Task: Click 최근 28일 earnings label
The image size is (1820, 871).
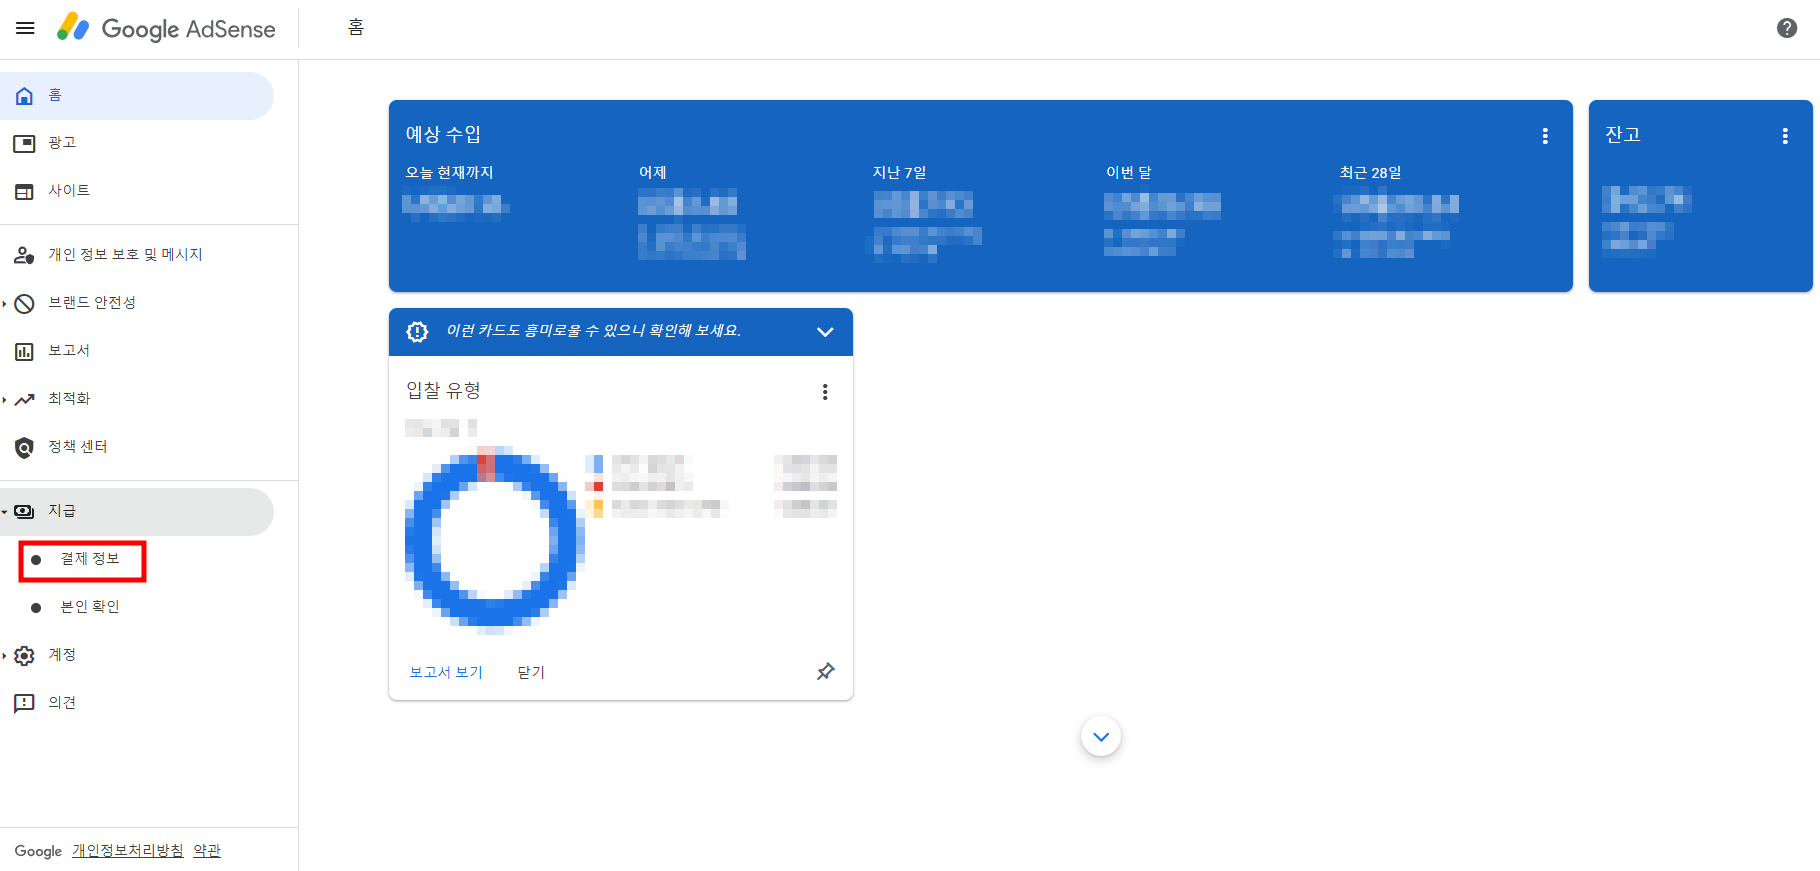Action: pyautogui.click(x=1371, y=173)
